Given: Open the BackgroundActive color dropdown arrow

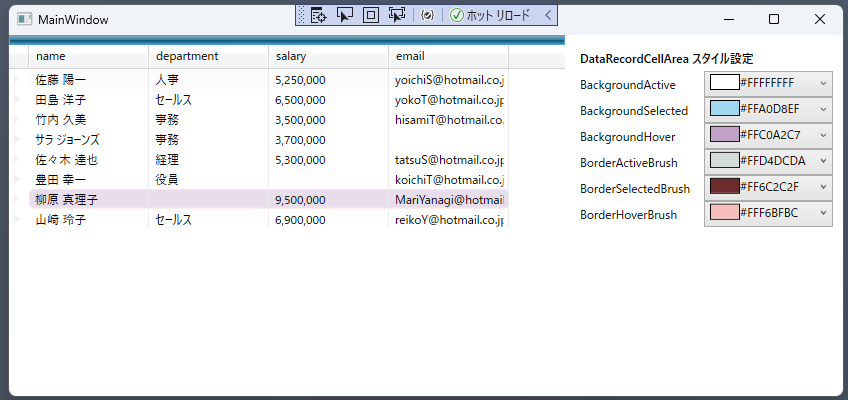Looking at the screenshot, I should tap(823, 83).
